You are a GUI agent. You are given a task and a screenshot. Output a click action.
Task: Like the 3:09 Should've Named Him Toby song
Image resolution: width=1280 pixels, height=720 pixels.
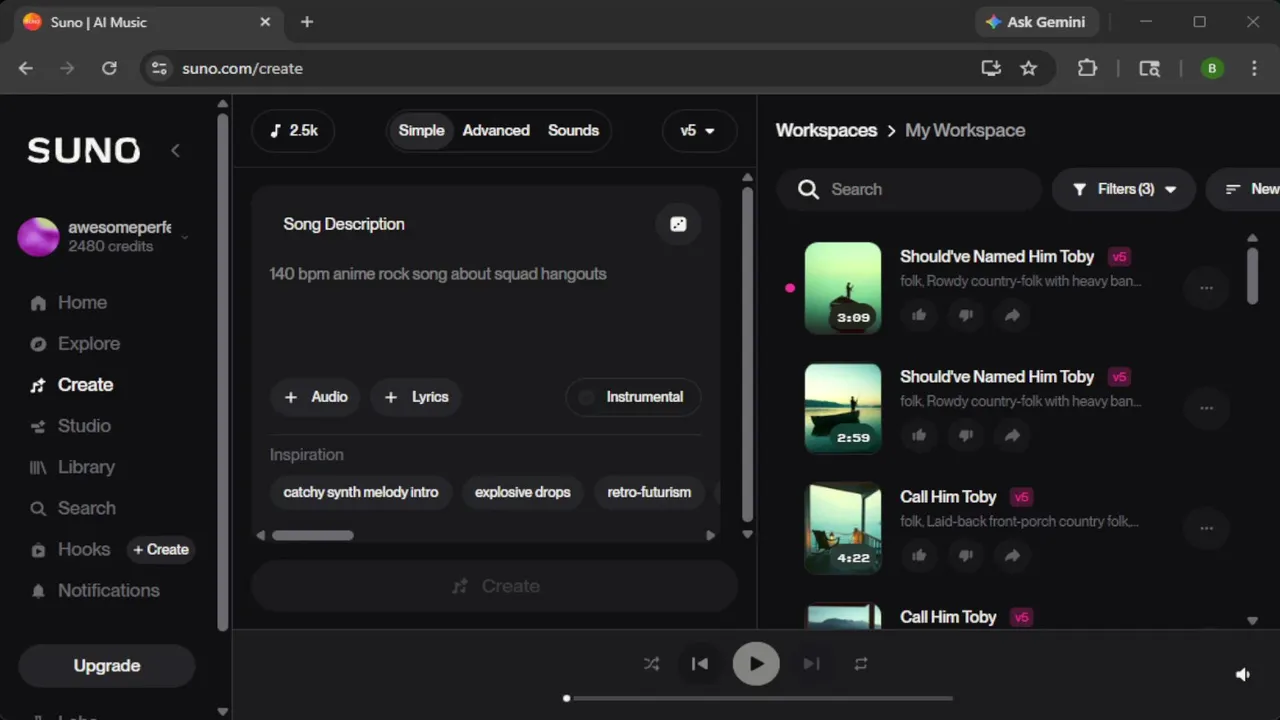[x=919, y=315]
